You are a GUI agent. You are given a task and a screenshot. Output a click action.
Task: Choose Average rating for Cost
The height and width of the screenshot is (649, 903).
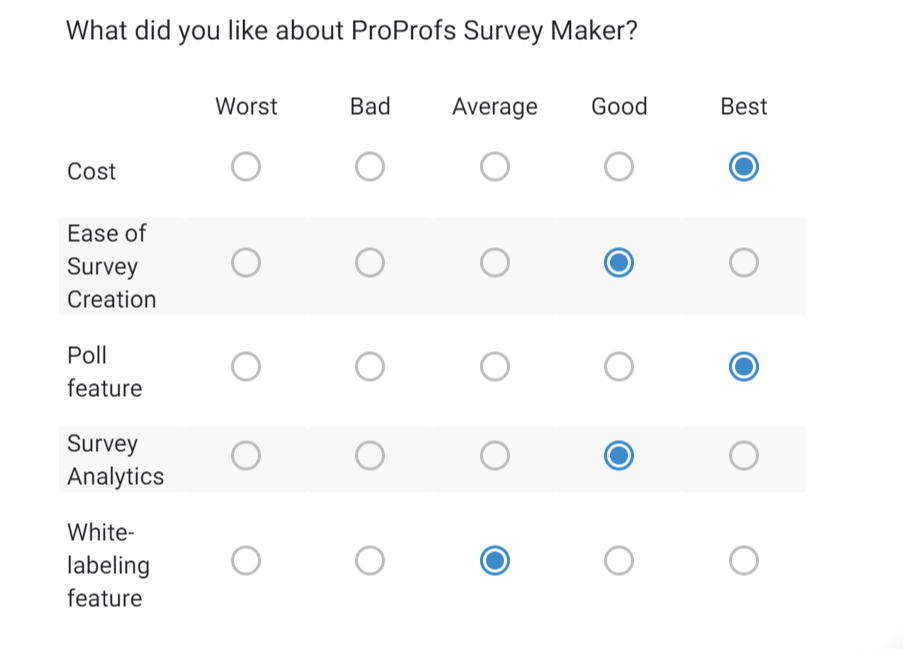point(494,167)
